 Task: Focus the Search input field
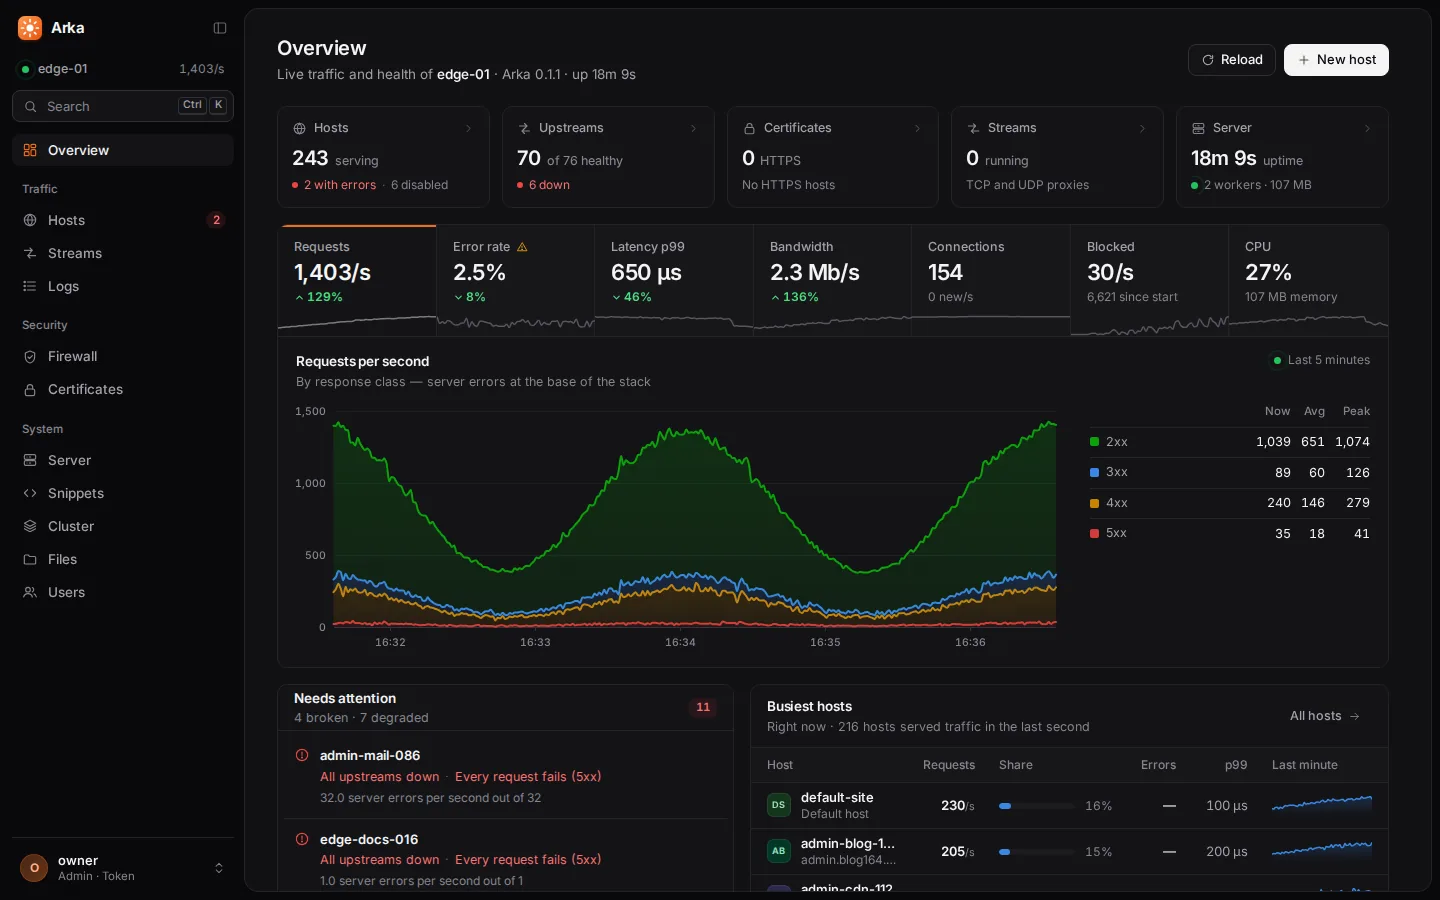123,106
